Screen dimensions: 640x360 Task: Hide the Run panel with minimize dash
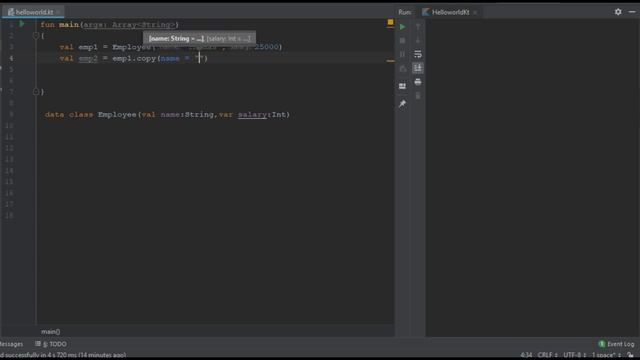click(x=632, y=12)
